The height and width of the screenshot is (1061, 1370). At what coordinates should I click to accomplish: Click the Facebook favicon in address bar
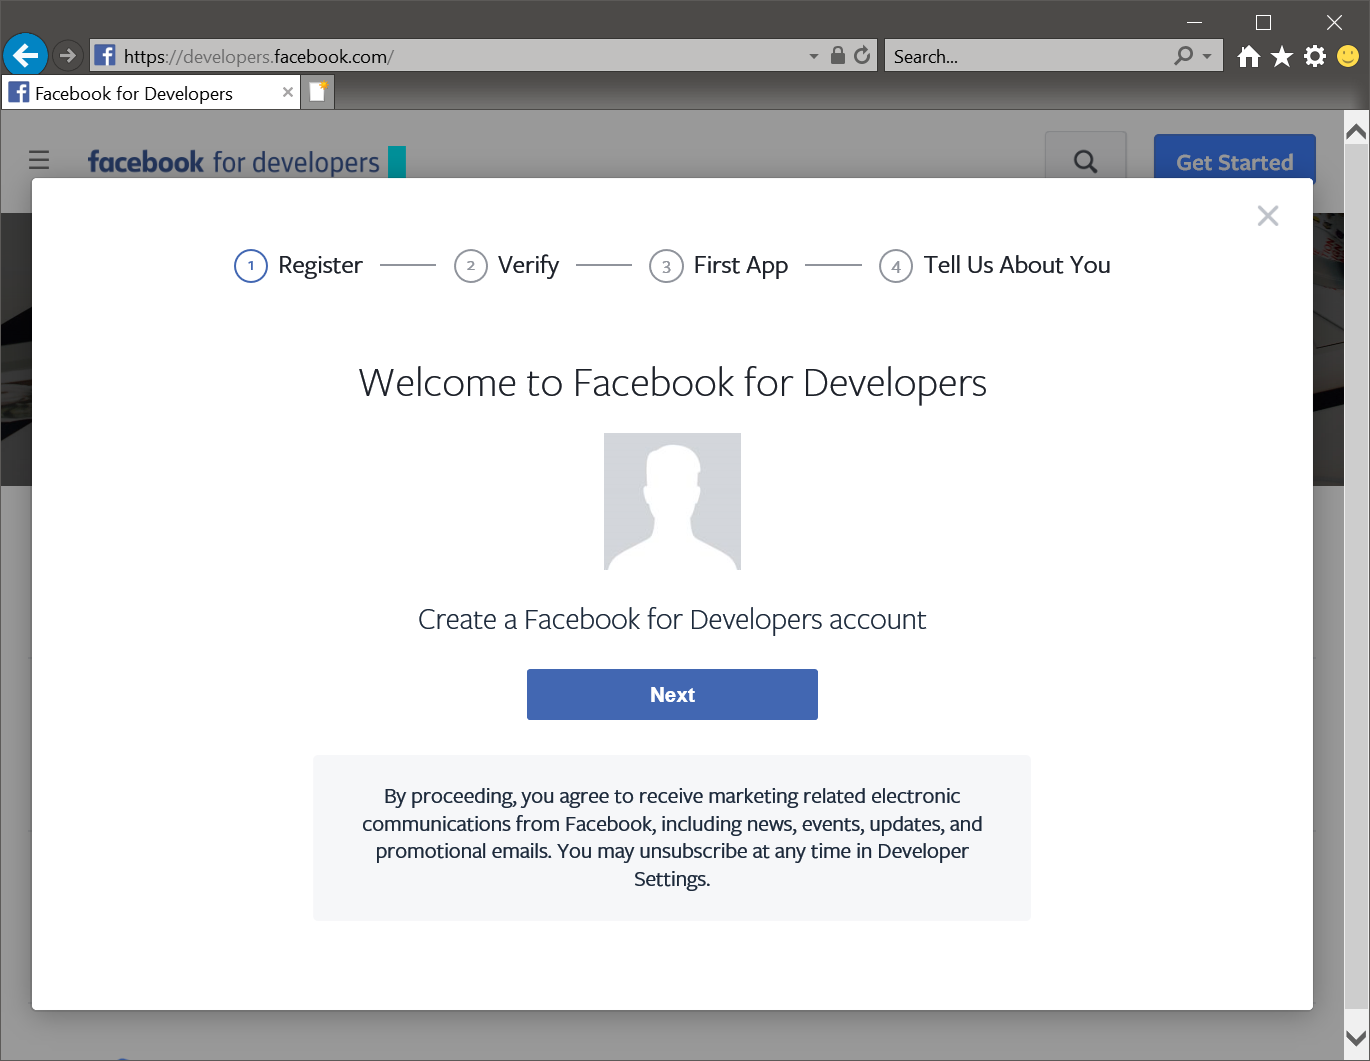pyautogui.click(x=105, y=56)
